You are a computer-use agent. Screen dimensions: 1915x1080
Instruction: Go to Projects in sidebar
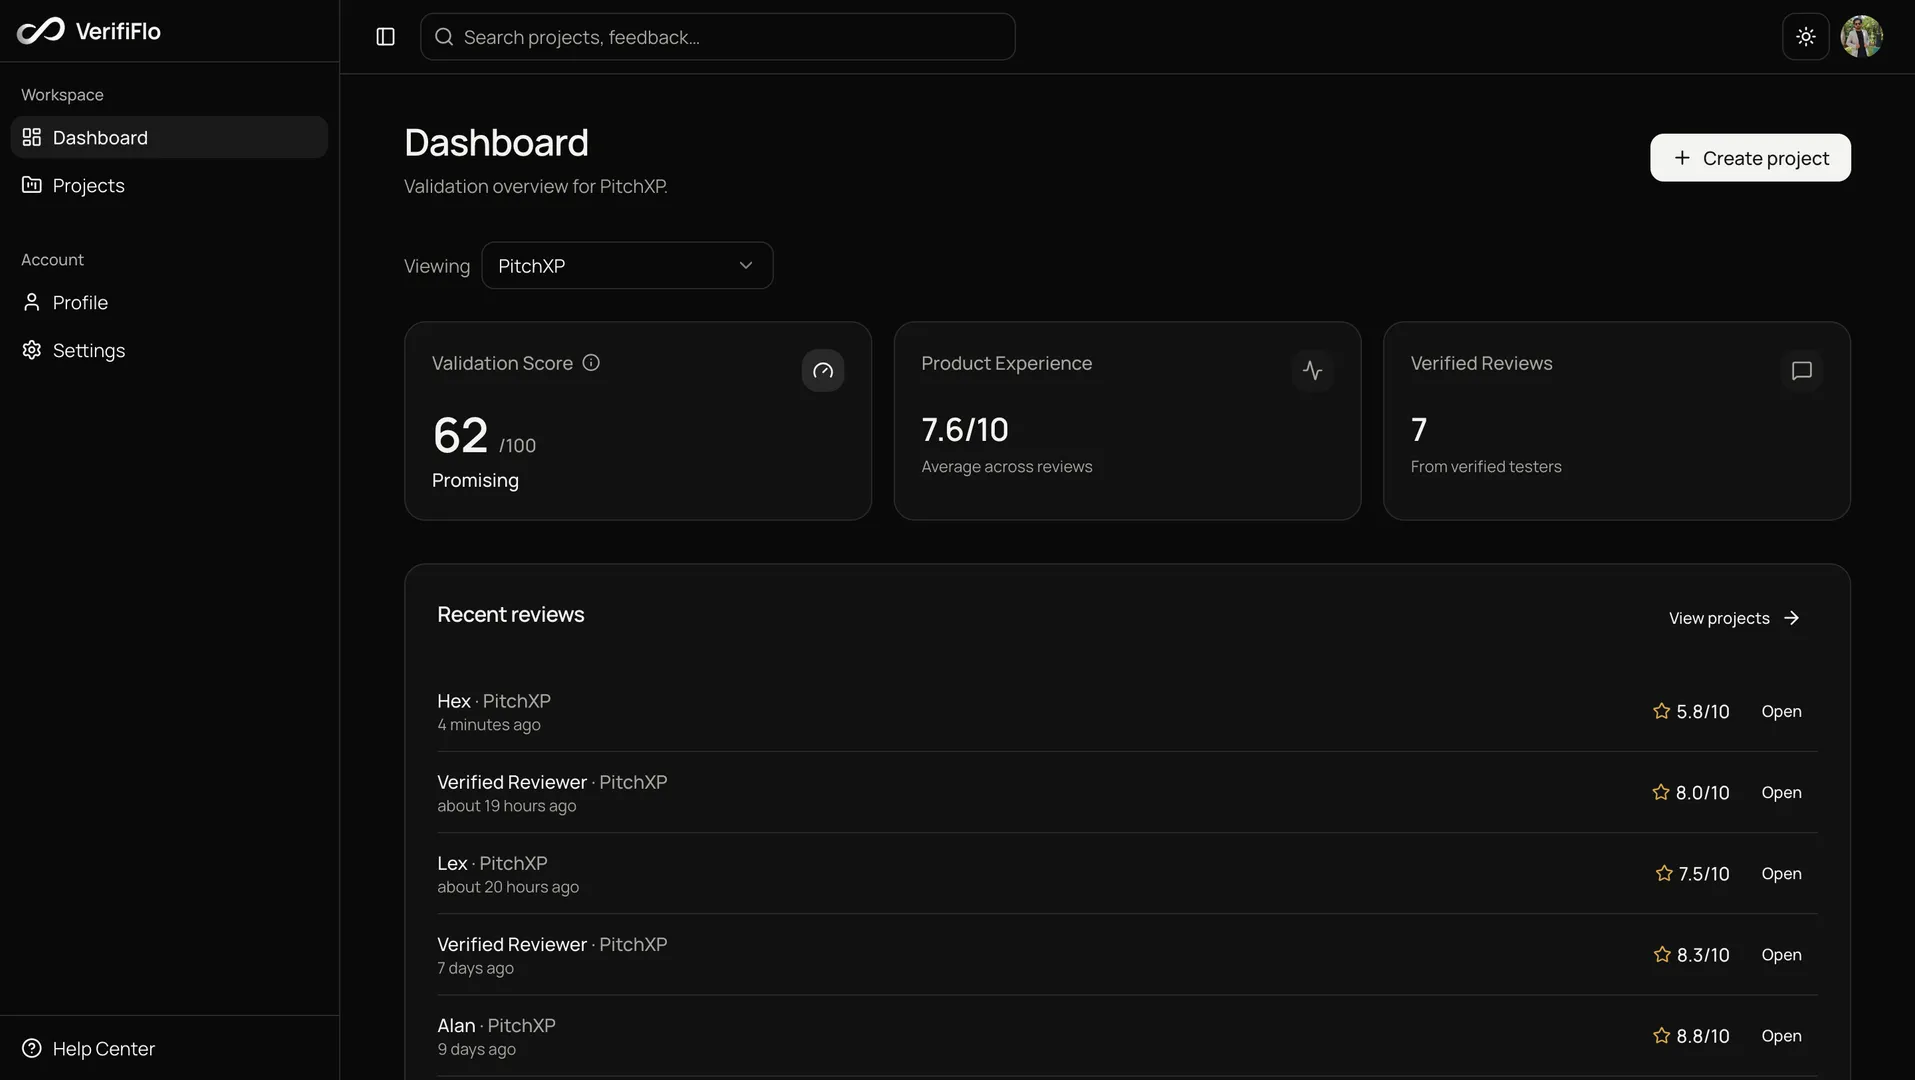pyautogui.click(x=169, y=185)
